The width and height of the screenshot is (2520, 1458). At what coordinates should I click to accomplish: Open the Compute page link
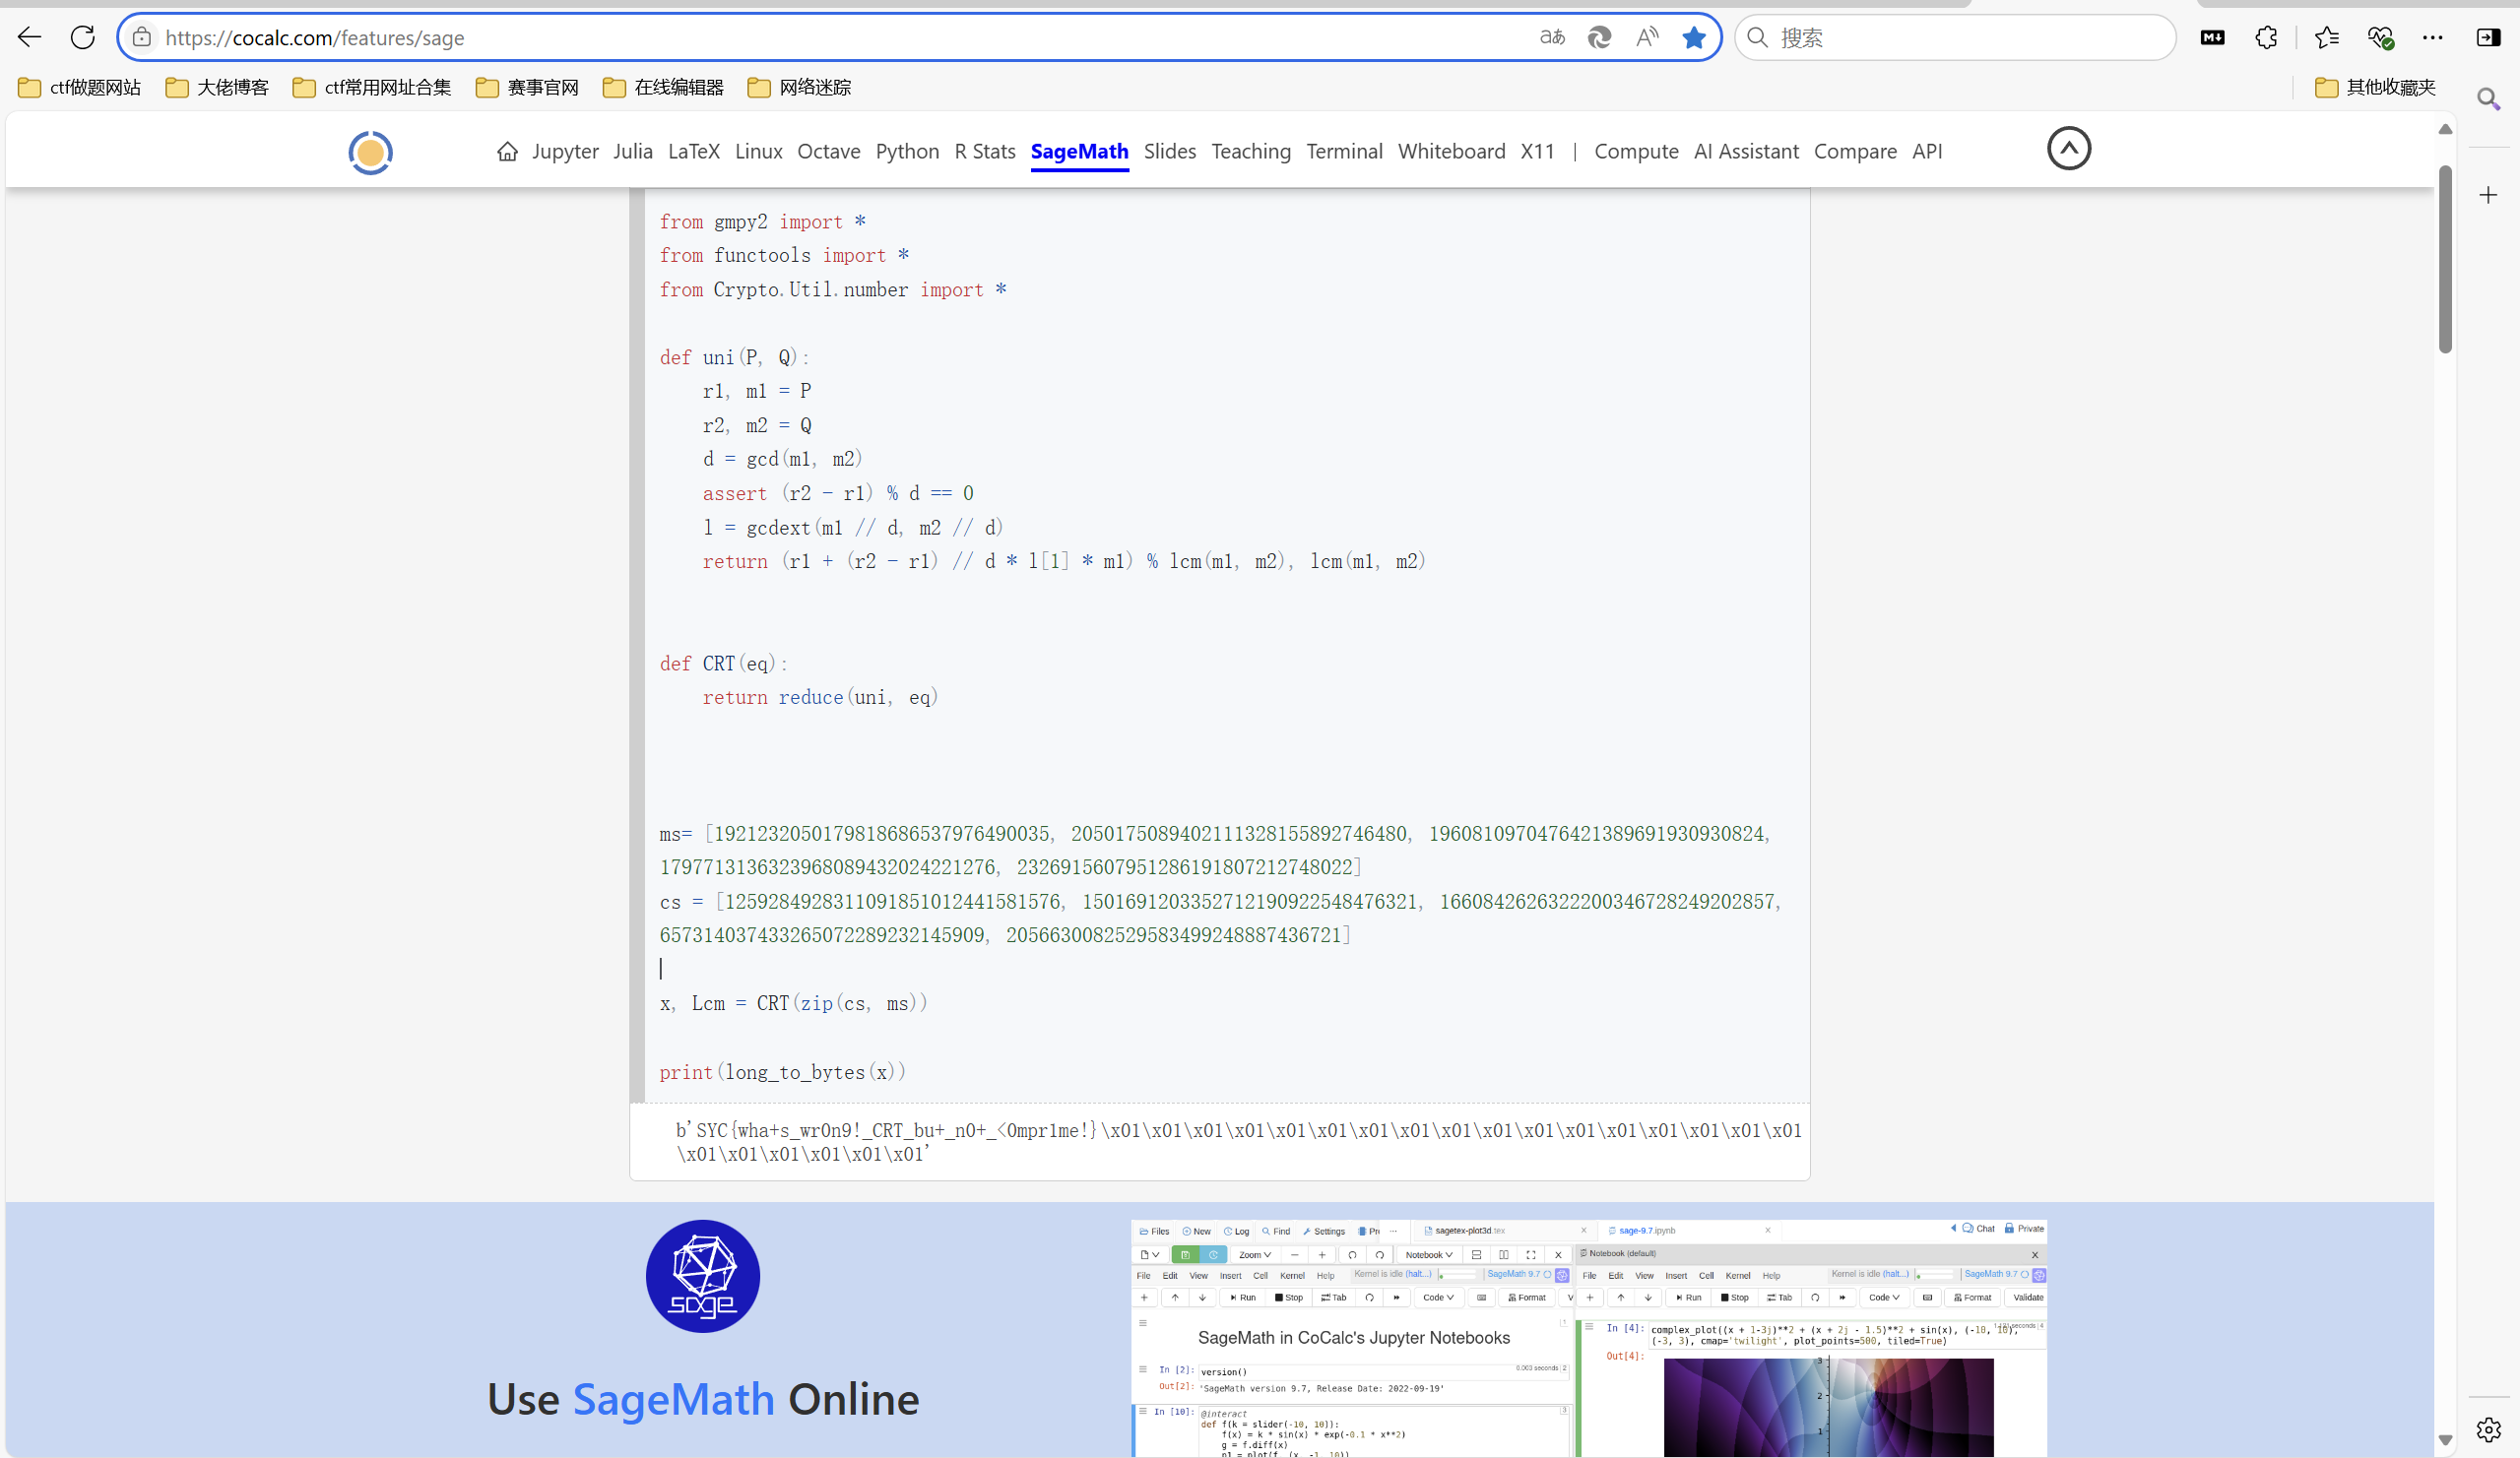click(1636, 151)
